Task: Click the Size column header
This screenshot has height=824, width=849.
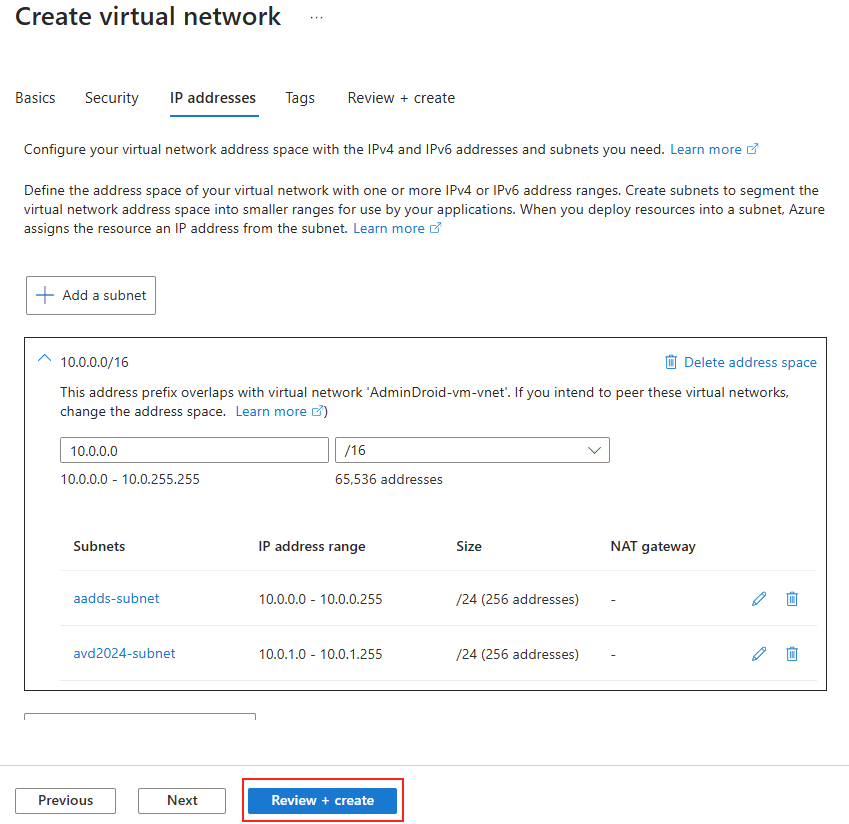Action: 469,546
